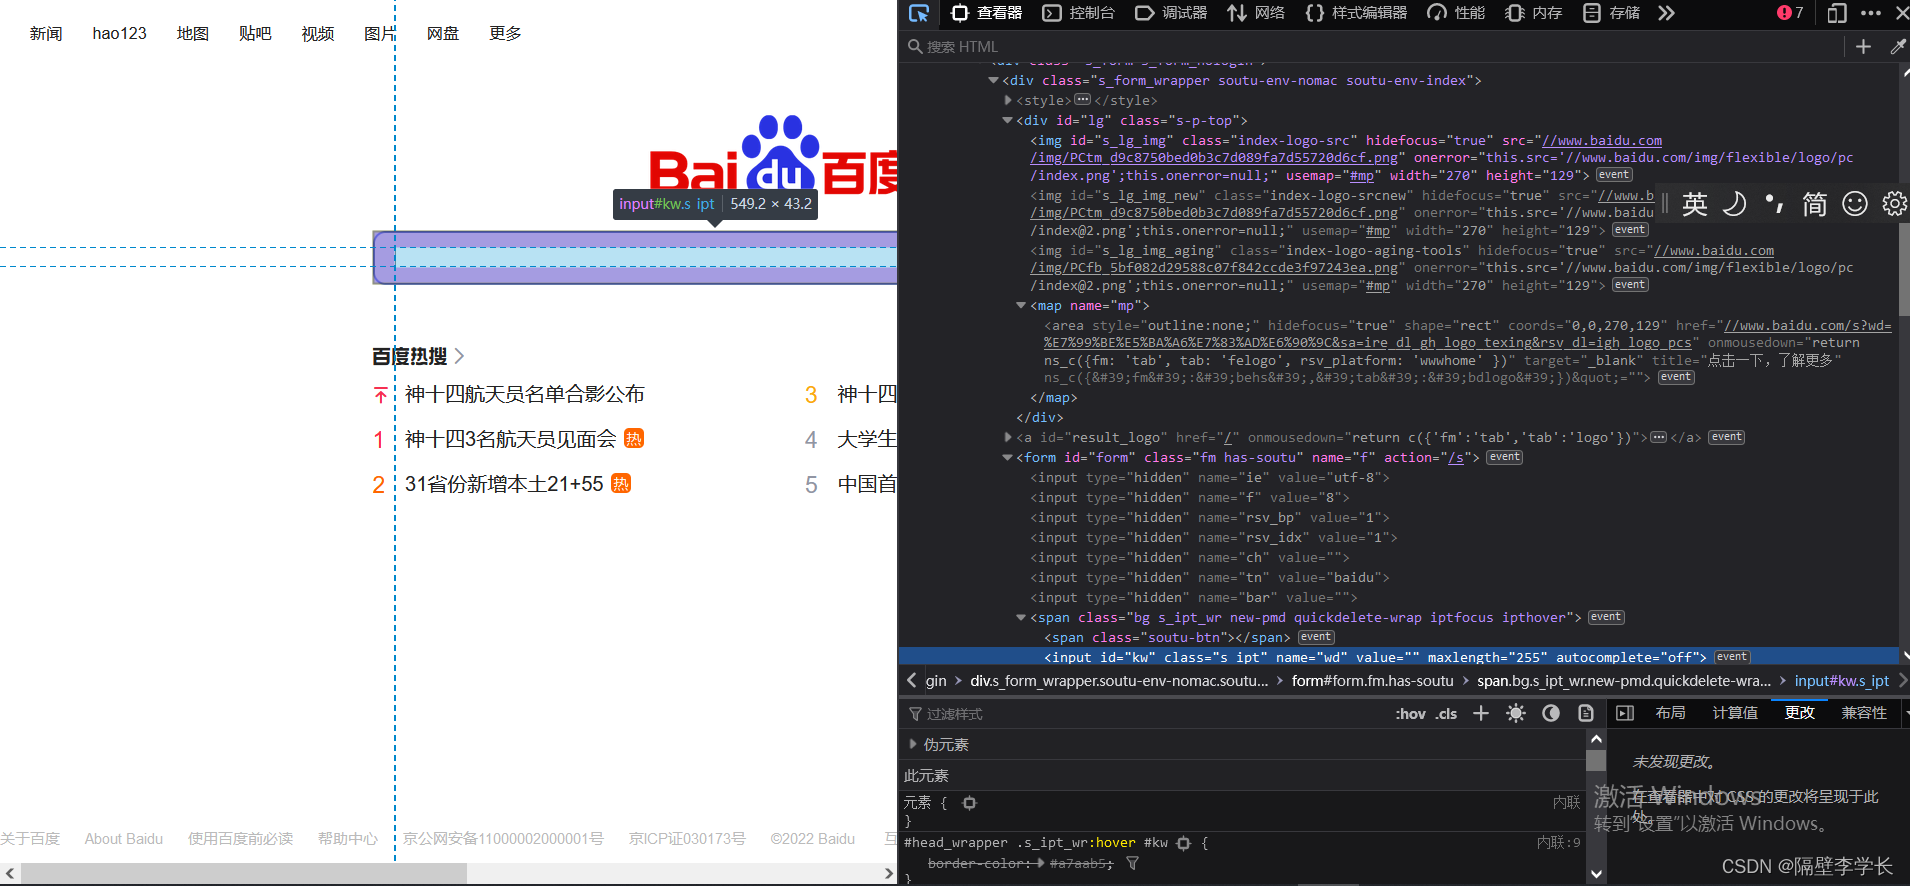Toggle print media simulation icon

click(1585, 713)
